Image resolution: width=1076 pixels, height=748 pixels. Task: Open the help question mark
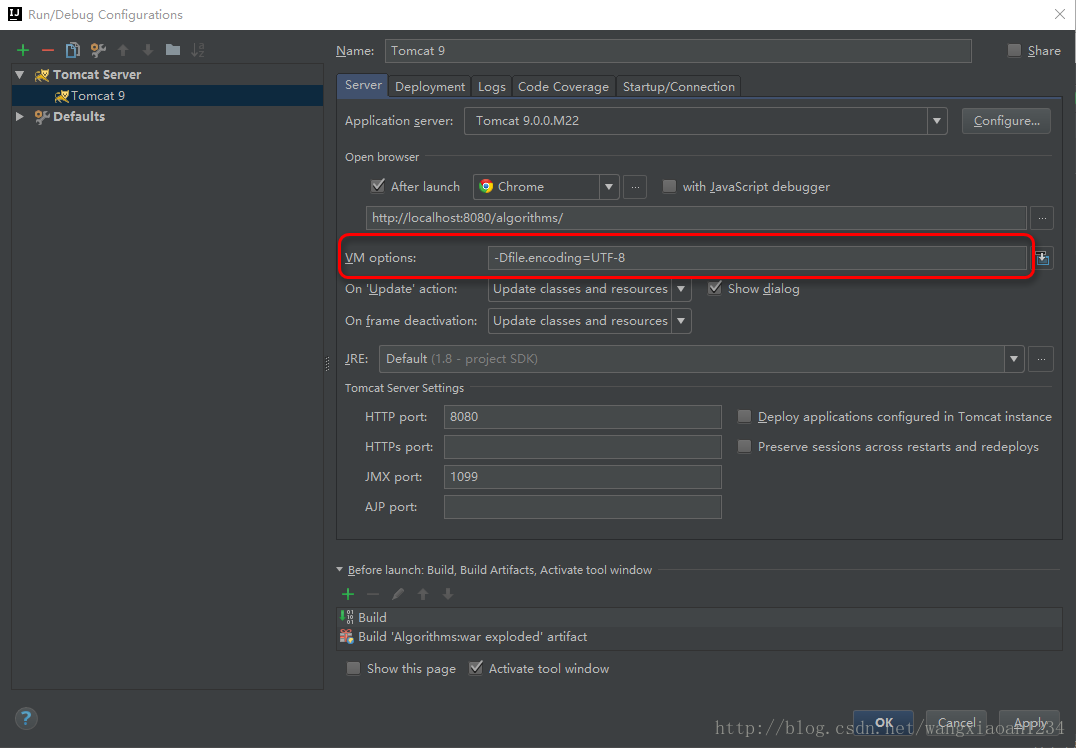coord(26,718)
